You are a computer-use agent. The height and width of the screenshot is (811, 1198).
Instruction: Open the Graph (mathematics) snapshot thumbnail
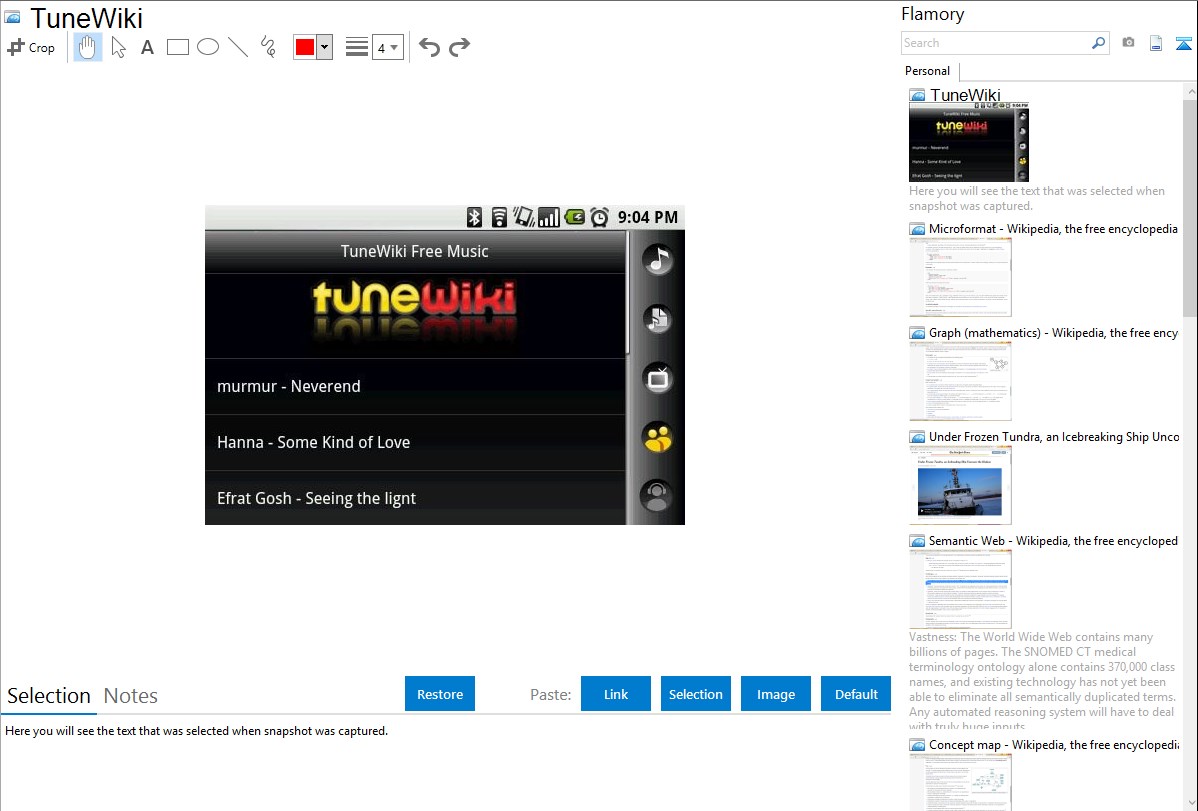(x=960, y=381)
